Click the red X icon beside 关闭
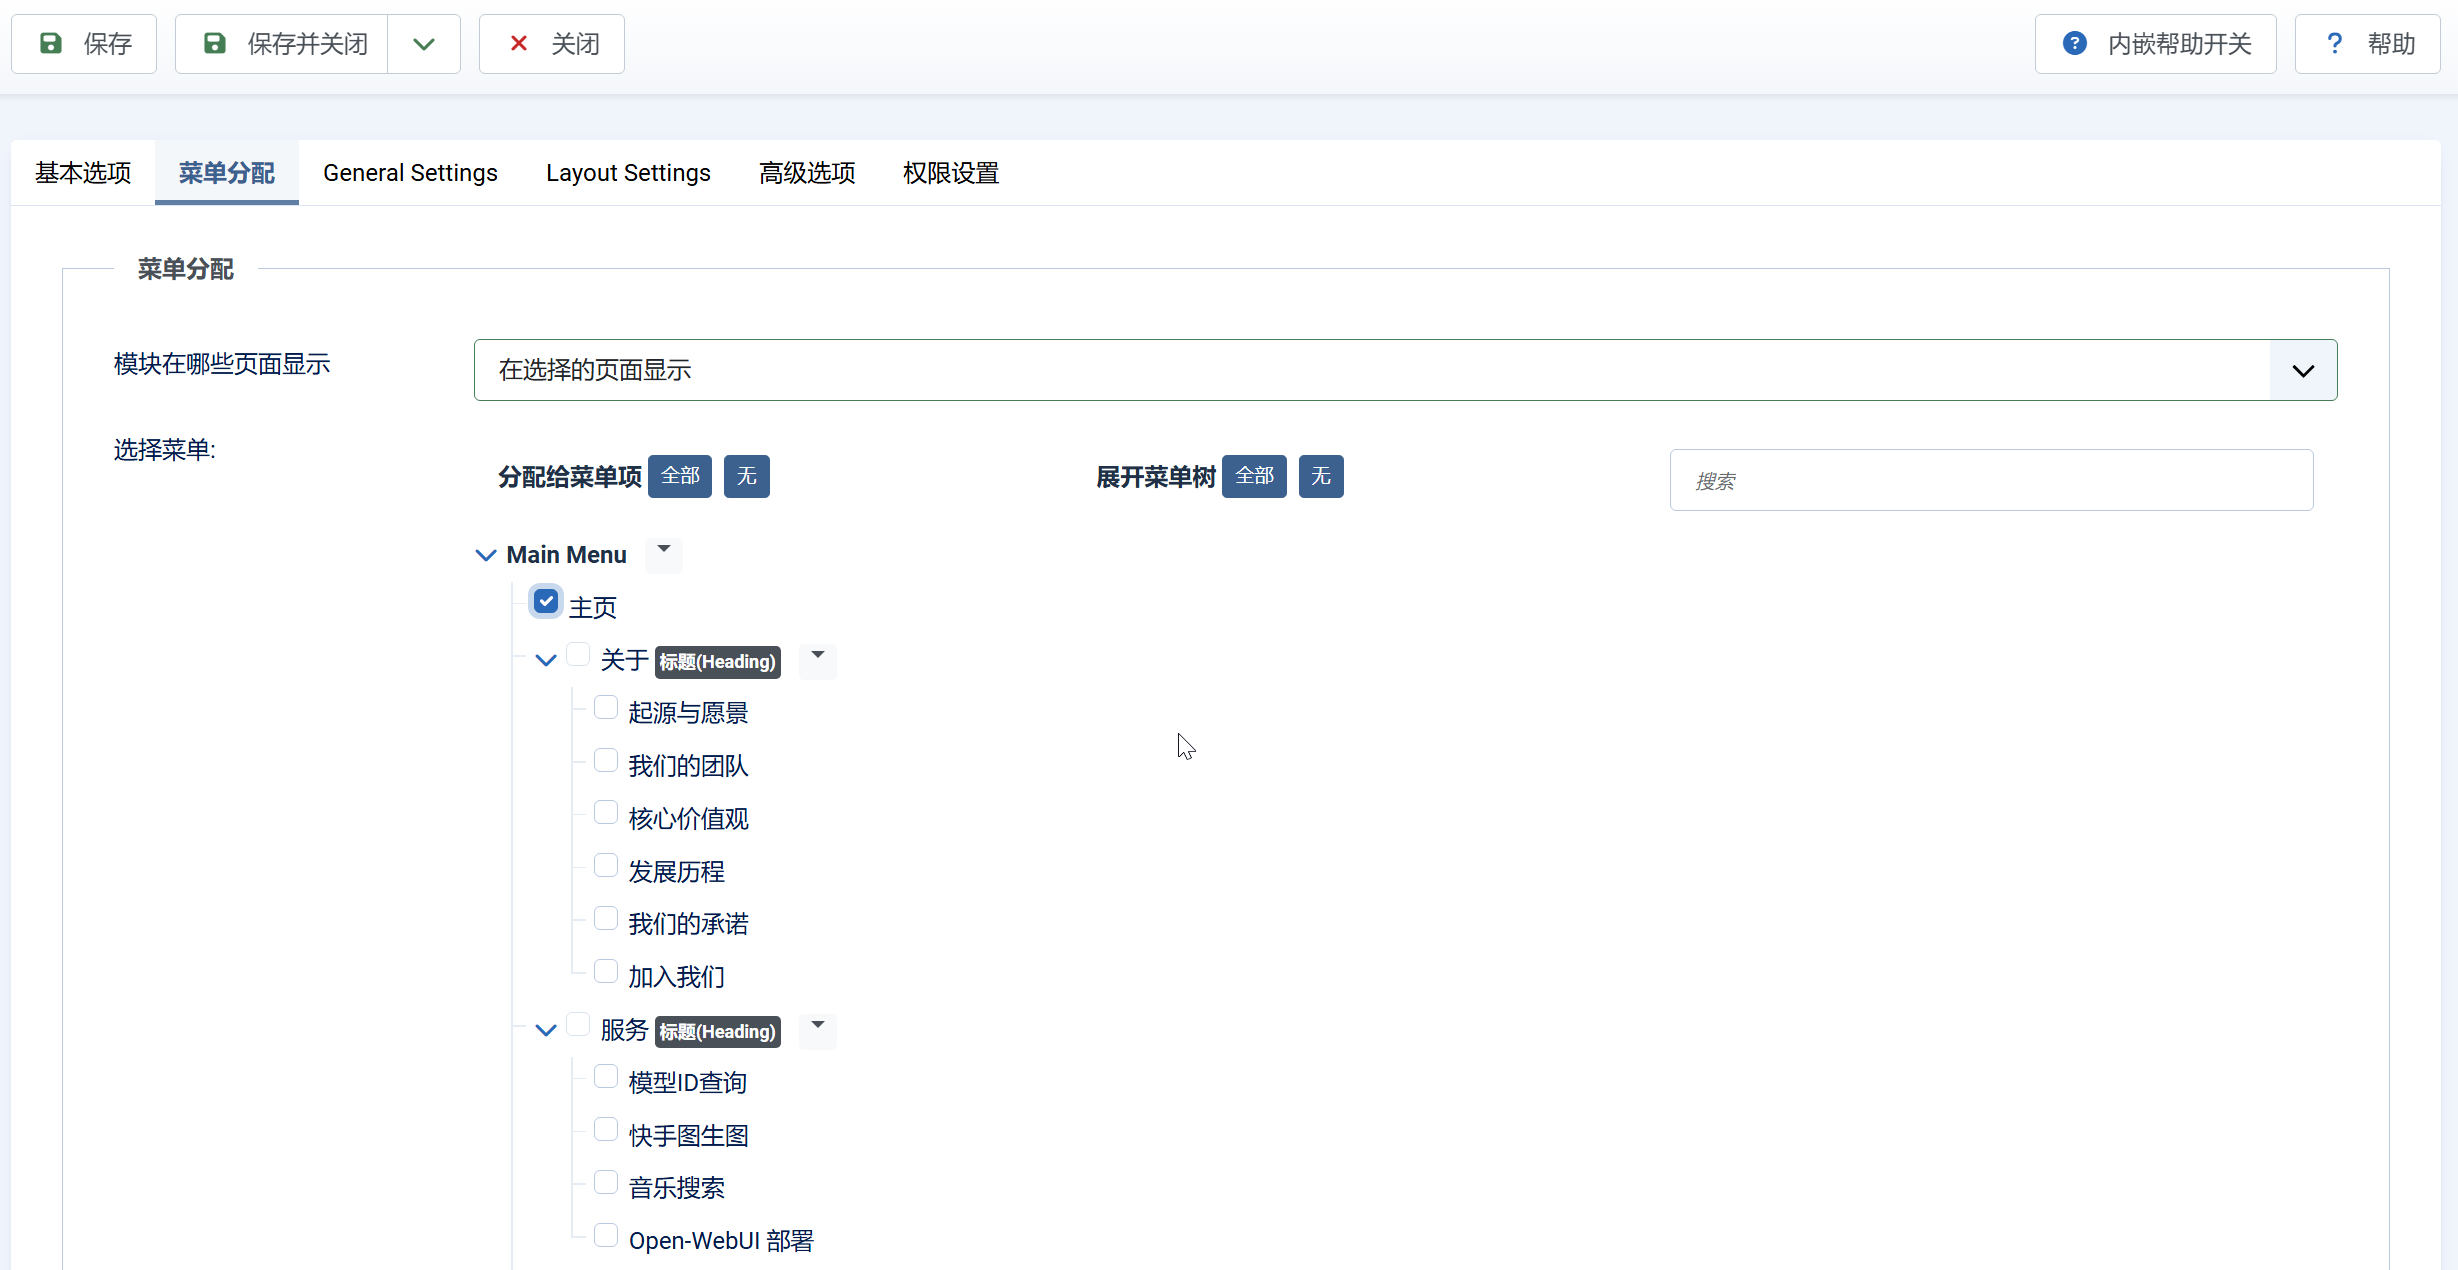Screen dimensions: 2458x1270 [x=518, y=44]
